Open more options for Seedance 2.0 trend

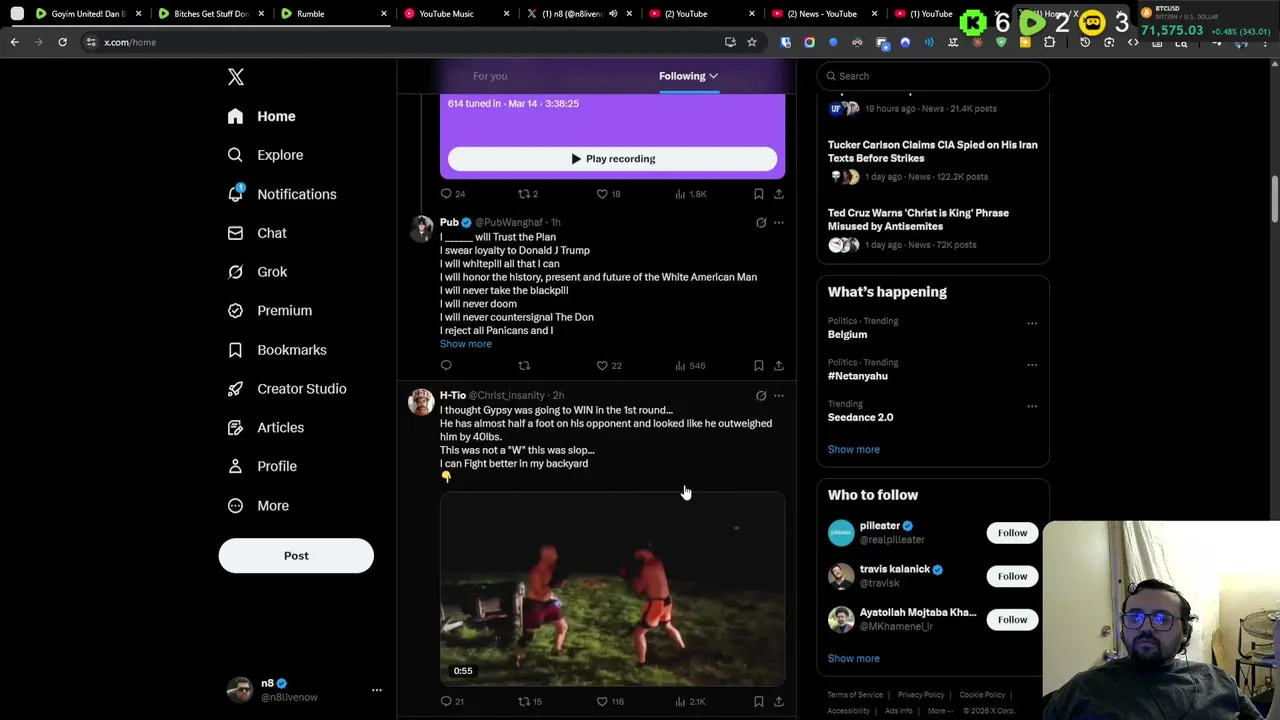click(1032, 406)
